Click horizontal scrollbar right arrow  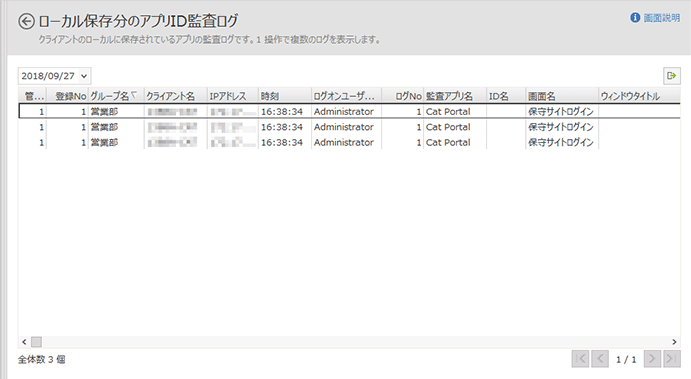674,342
